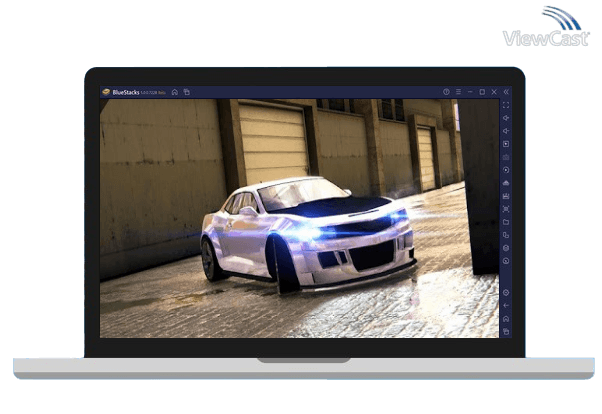Screen dimensions: 602x414
Task: Click the circular icon below the hexagon icon
Action: pyautogui.click(x=506, y=261)
